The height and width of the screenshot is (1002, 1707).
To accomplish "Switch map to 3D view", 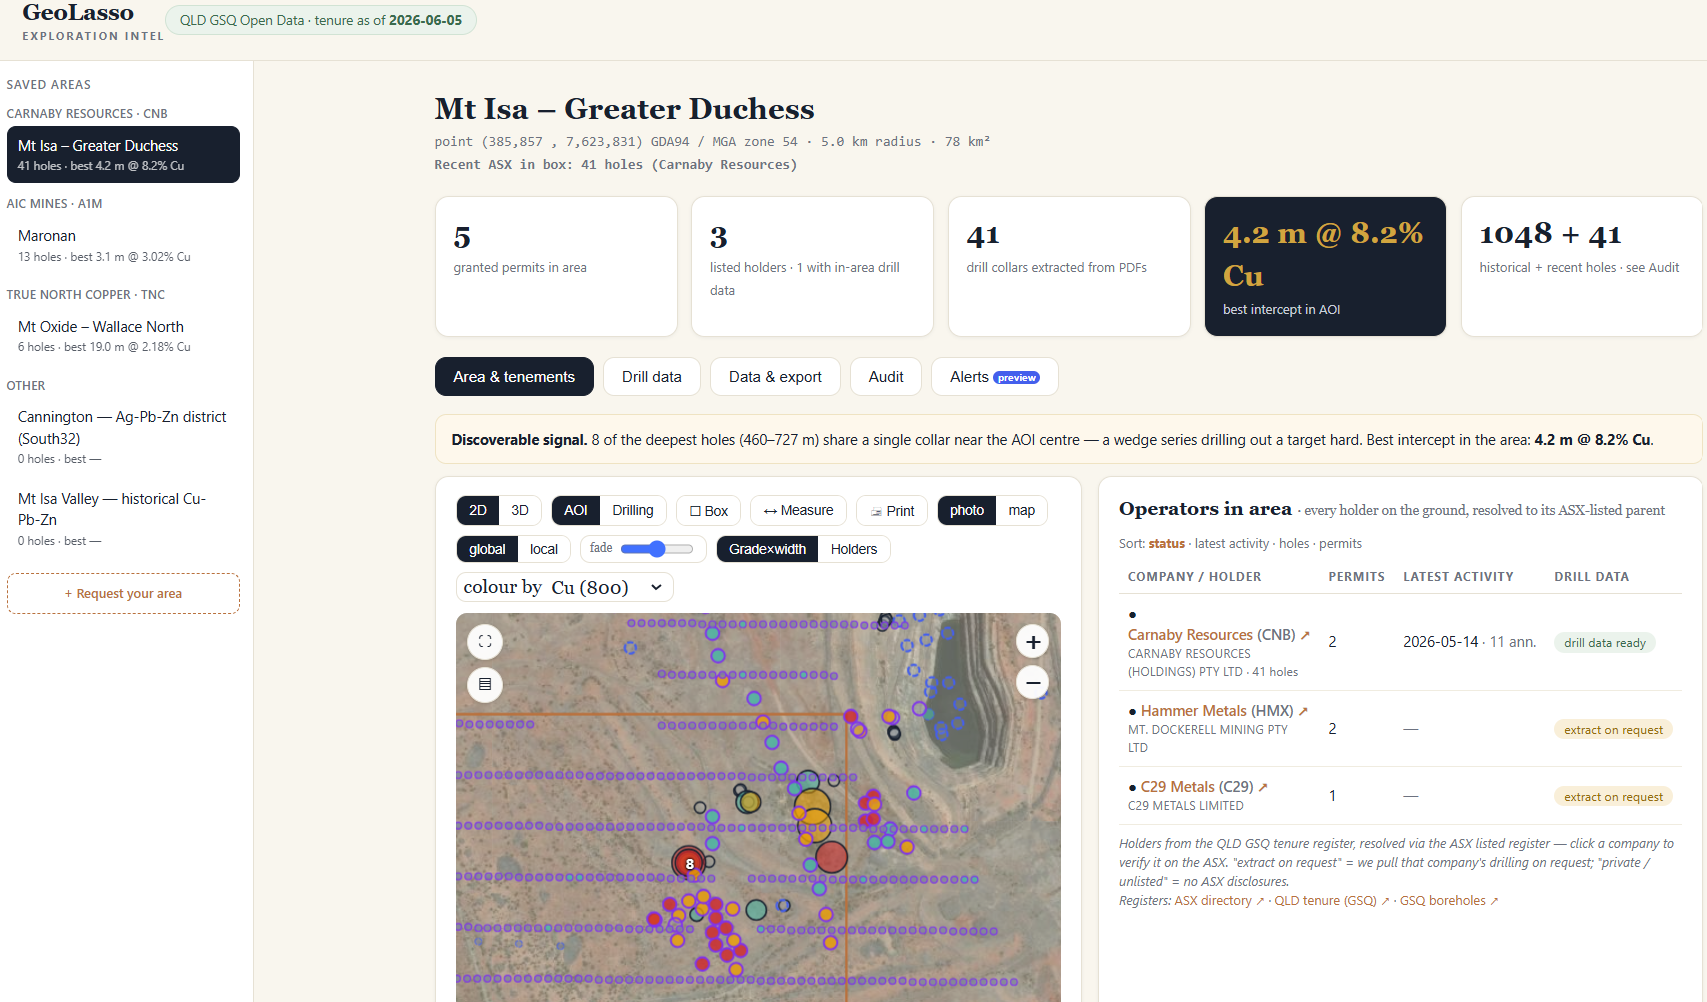I will 520,510.
